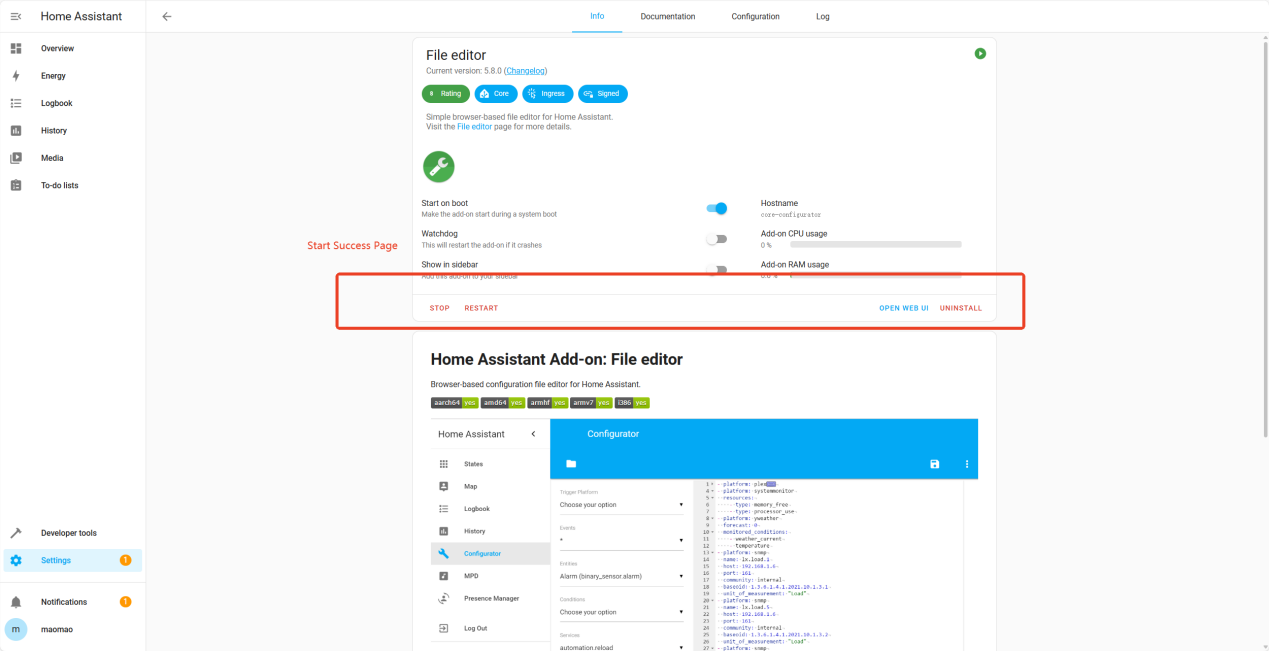Disable the Start on boot switch

point(716,208)
